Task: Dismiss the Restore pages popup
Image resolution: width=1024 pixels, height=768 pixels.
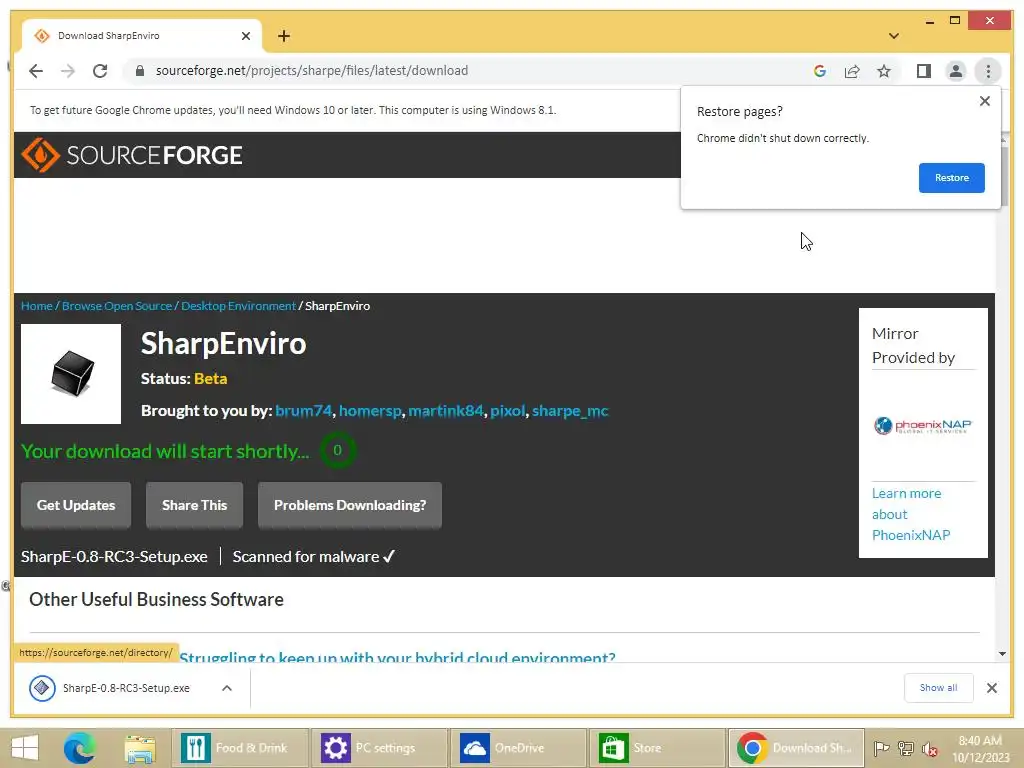Action: pyautogui.click(x=985, y=101)
